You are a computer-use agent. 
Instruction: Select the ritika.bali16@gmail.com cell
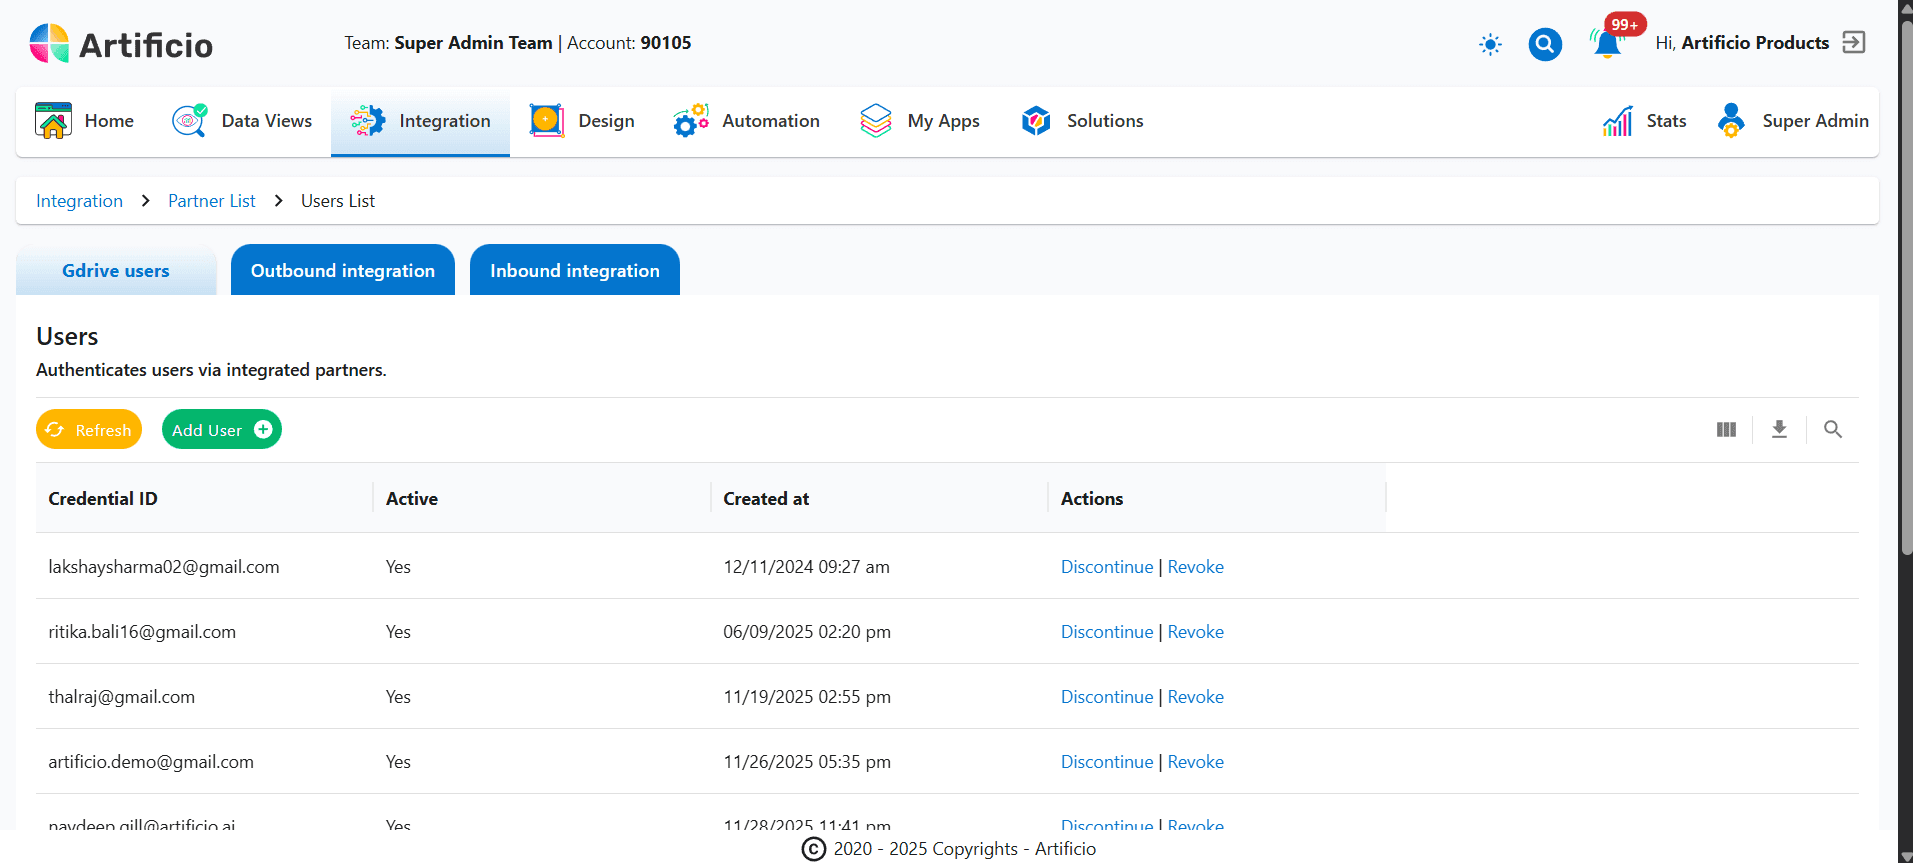pyautogui.click(x=142, y=632)
